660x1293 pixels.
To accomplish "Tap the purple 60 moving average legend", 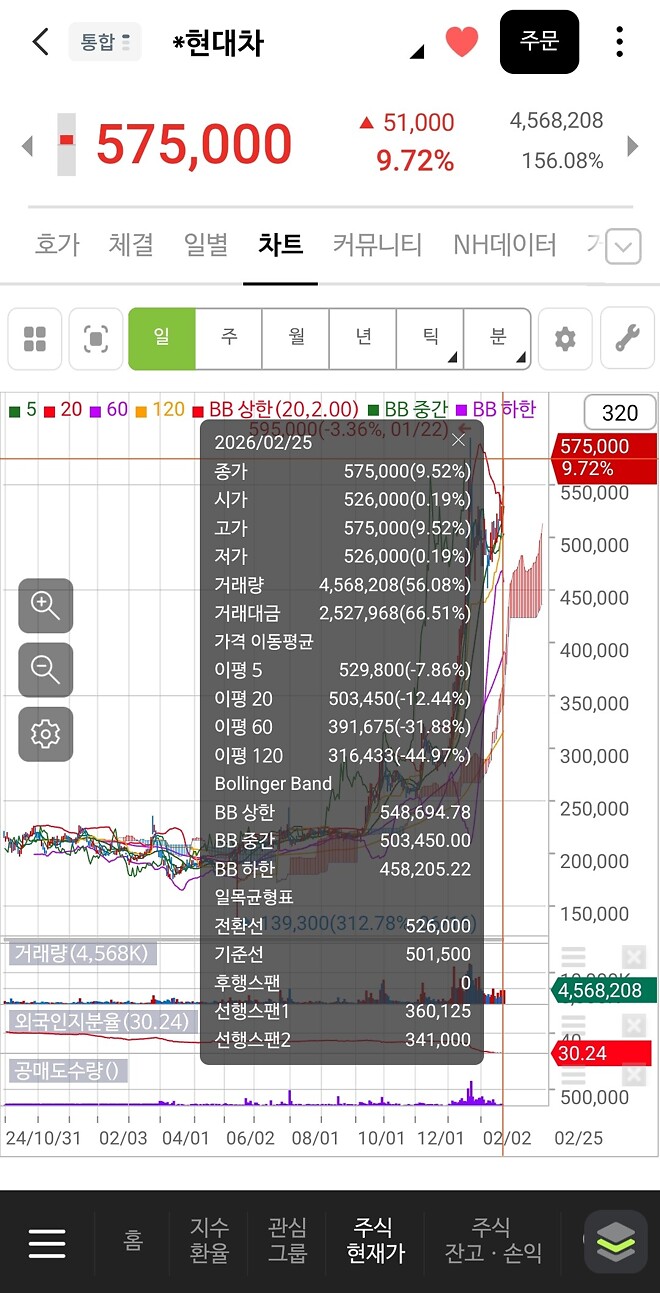I will (x=109, y=409).
